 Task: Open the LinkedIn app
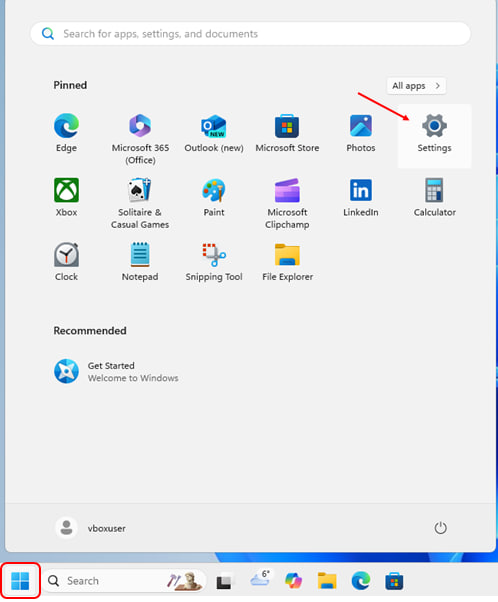tap(361, 199)
